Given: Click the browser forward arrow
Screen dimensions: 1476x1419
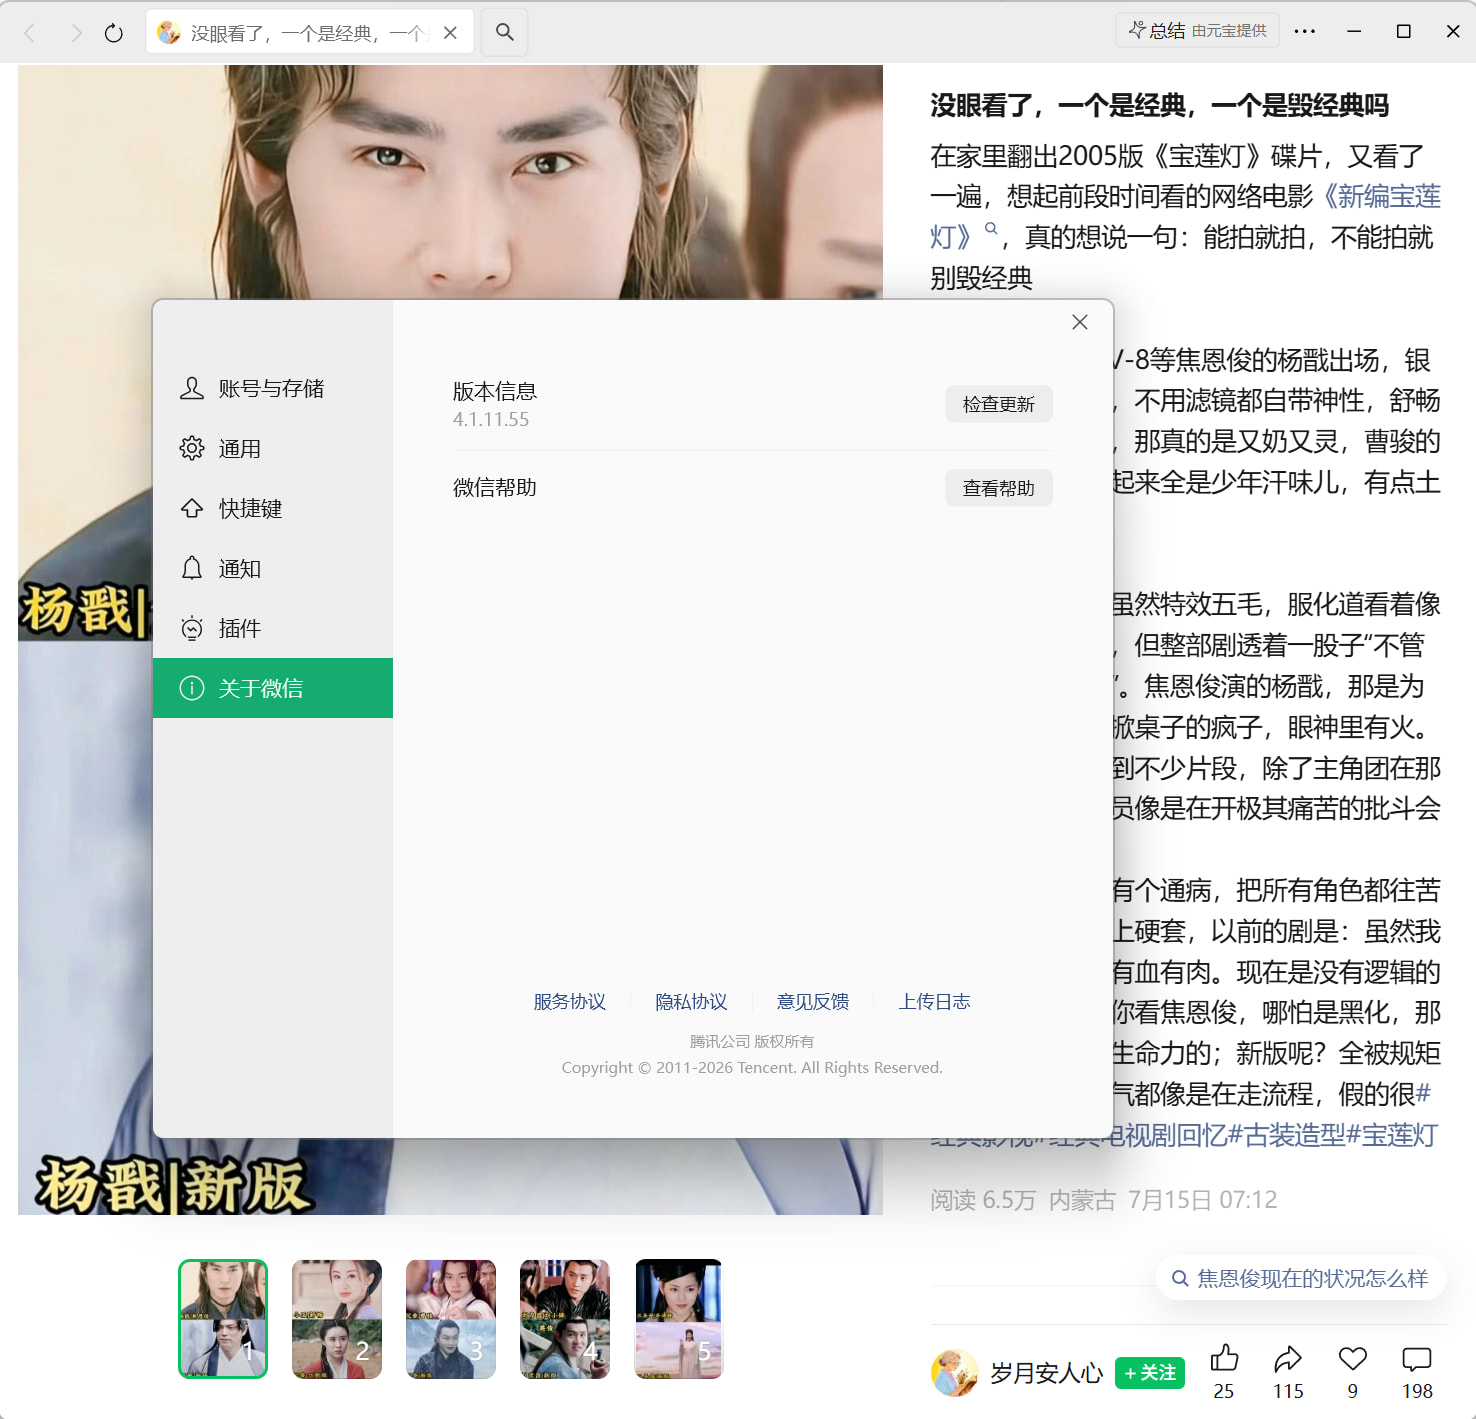Looking at the screenshot, I should point(76,33).
